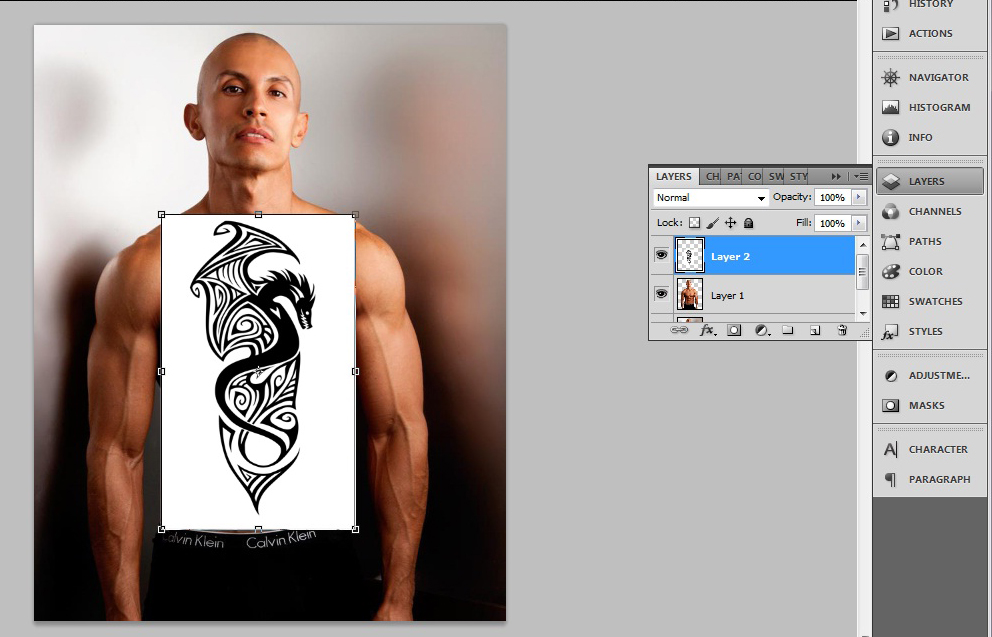Open the Character panel icon
This screenshot has width=992, height=637.
pyautogui.click(x=891, y=450)
